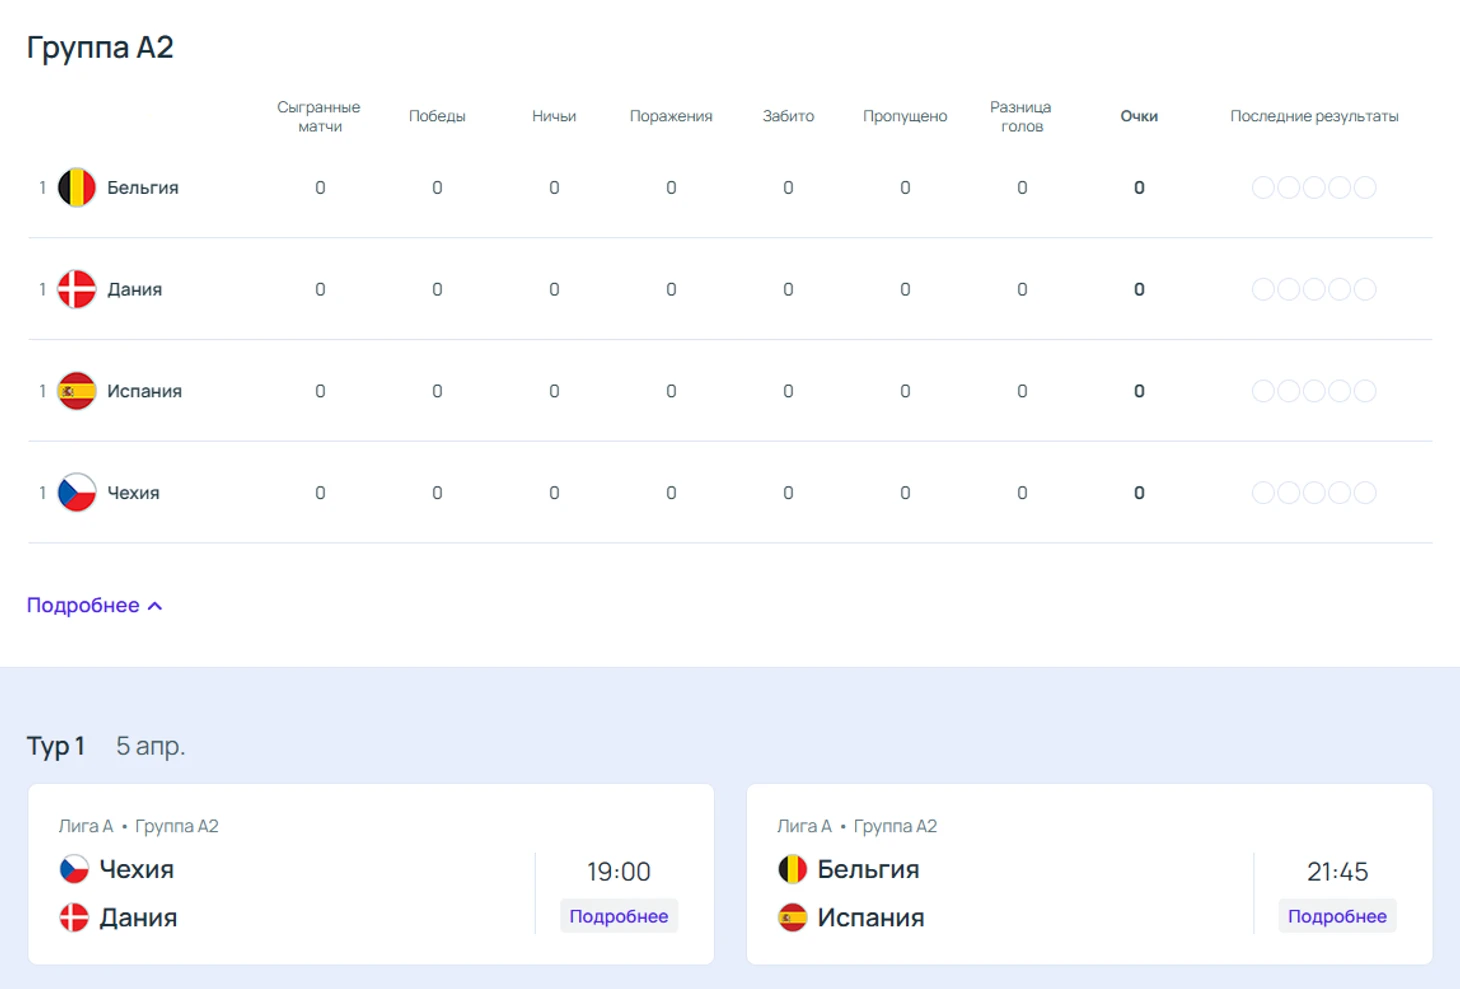
Task: Click Czechia flag icon in 19:00 match card
Action: (x=74, y=869)
